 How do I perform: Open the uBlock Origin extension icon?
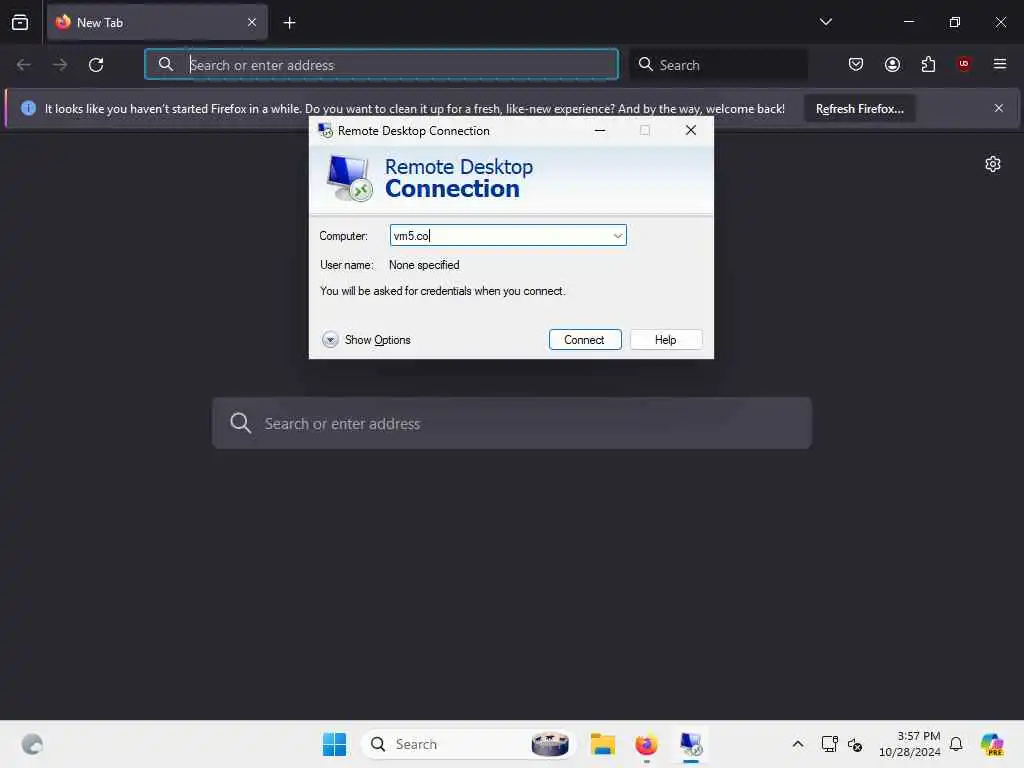coord(964,64)
